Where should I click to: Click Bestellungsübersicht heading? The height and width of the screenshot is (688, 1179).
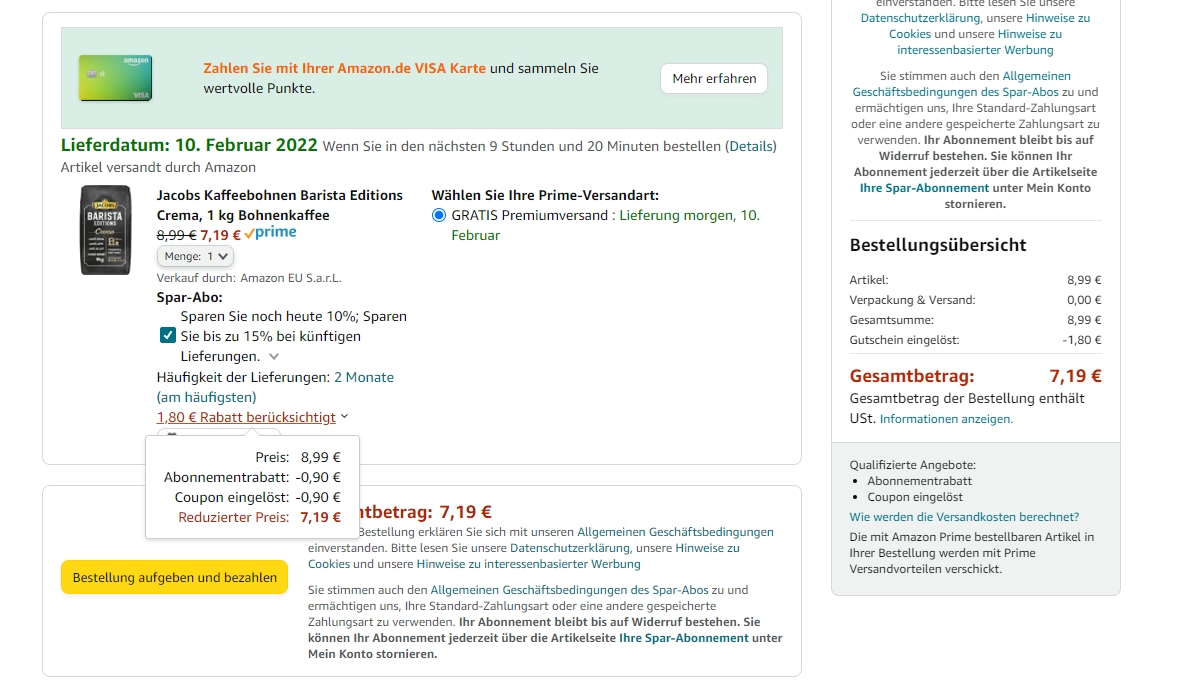click(x=938, y=245)
